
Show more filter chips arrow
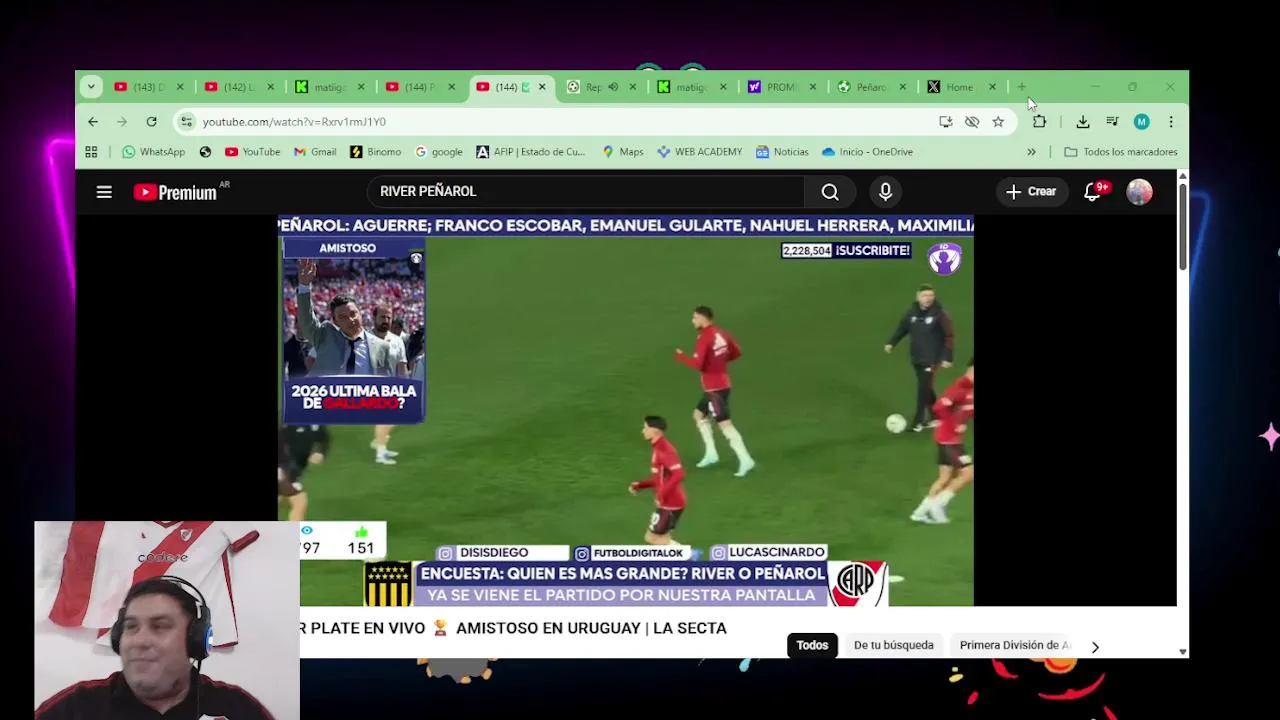pyautogui.click(x=1095, y=646)
